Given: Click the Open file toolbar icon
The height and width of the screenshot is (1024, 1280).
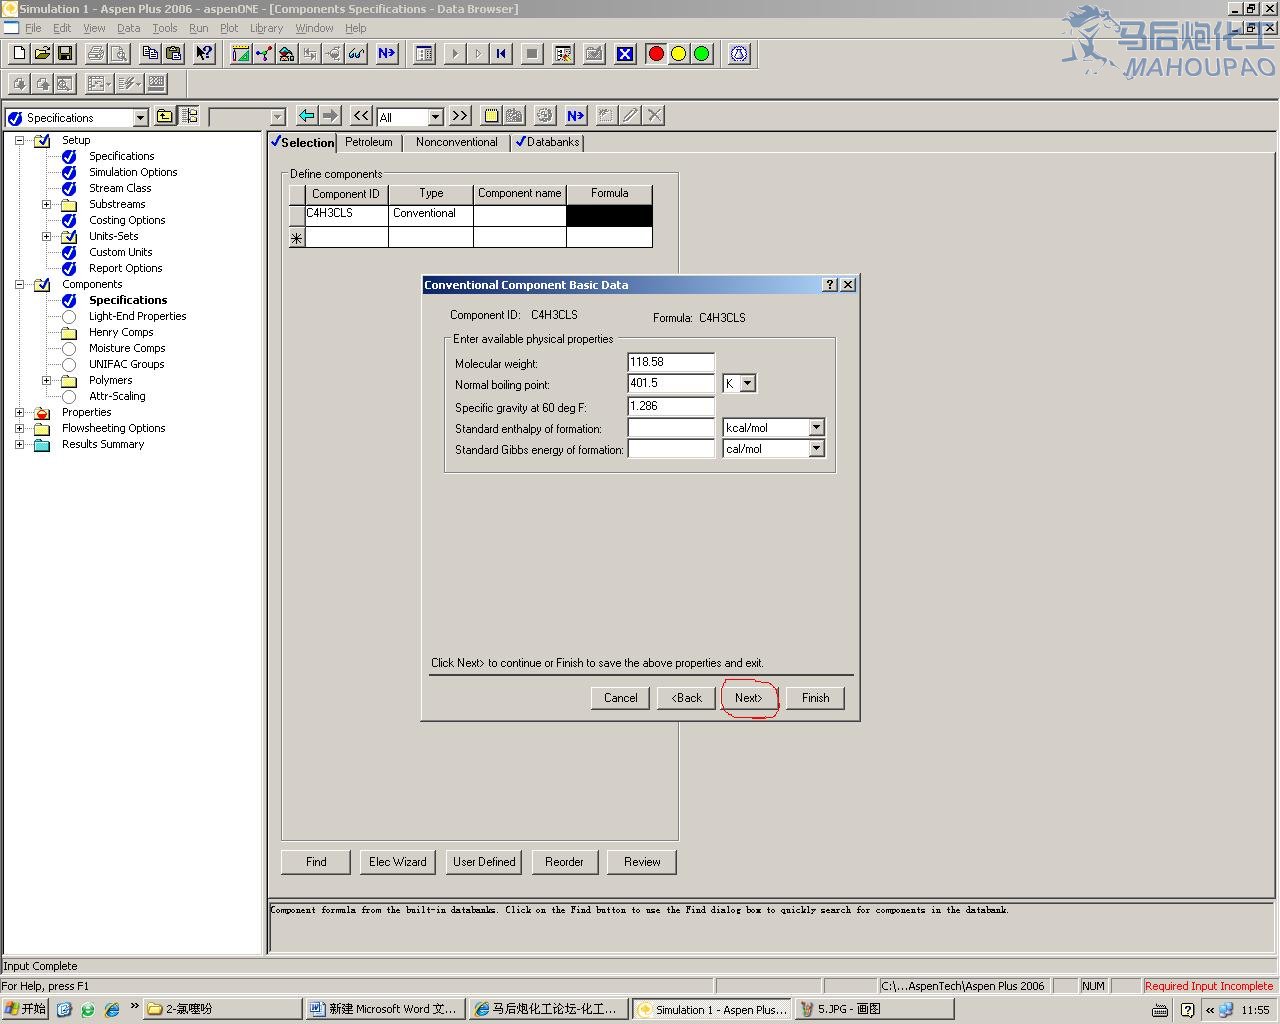Looking at the screenshot, I should point(41,54).
